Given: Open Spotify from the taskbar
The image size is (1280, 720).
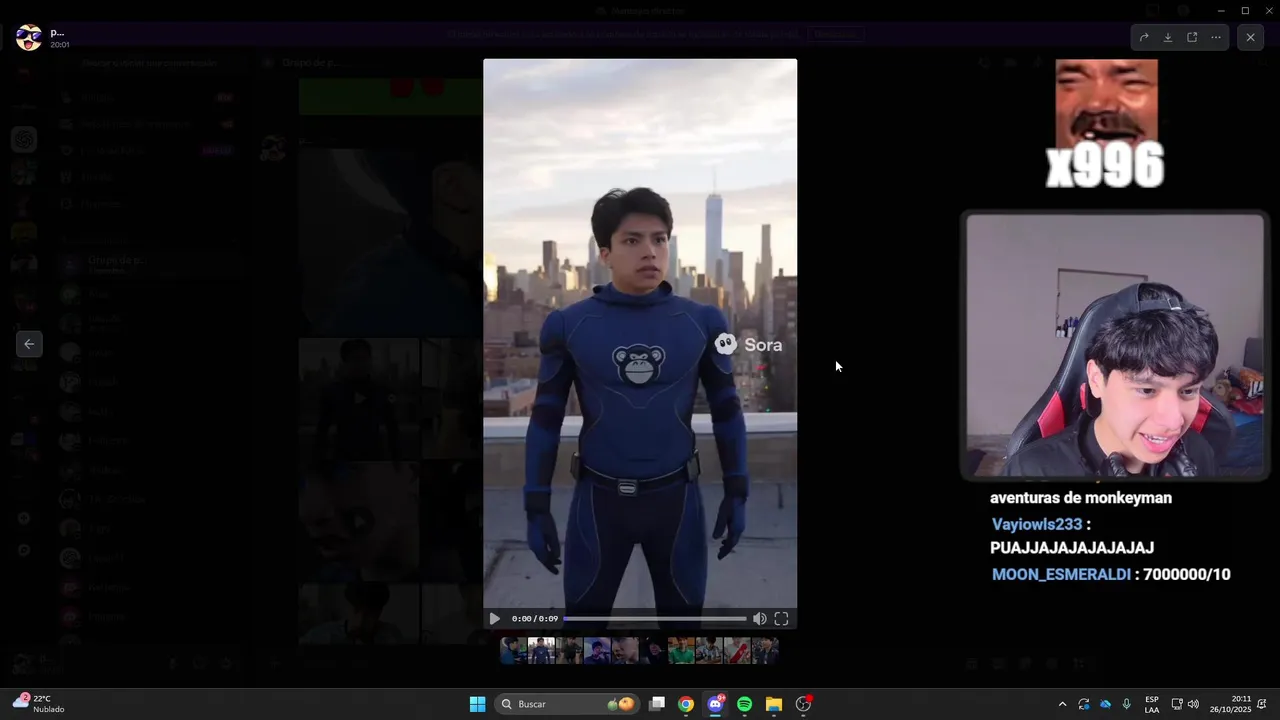Looking at the screenshot, I should (744, 704).
